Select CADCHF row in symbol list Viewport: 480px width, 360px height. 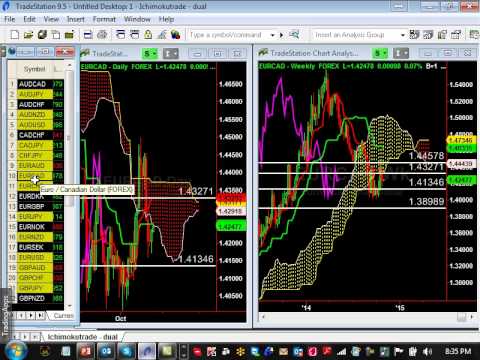[x=35, y=135]
